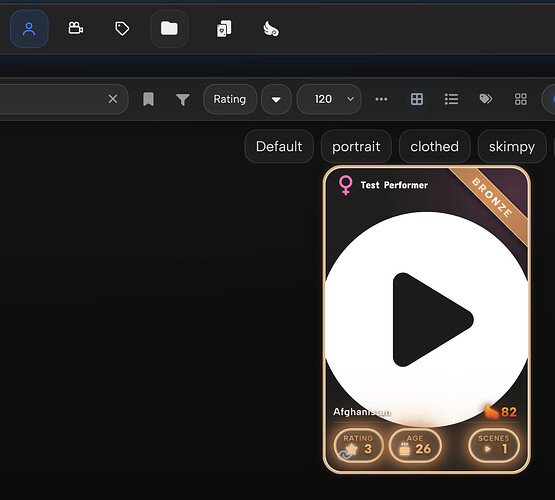
Task: Open the folder icon in top navbar
Action: pos(169,28)
